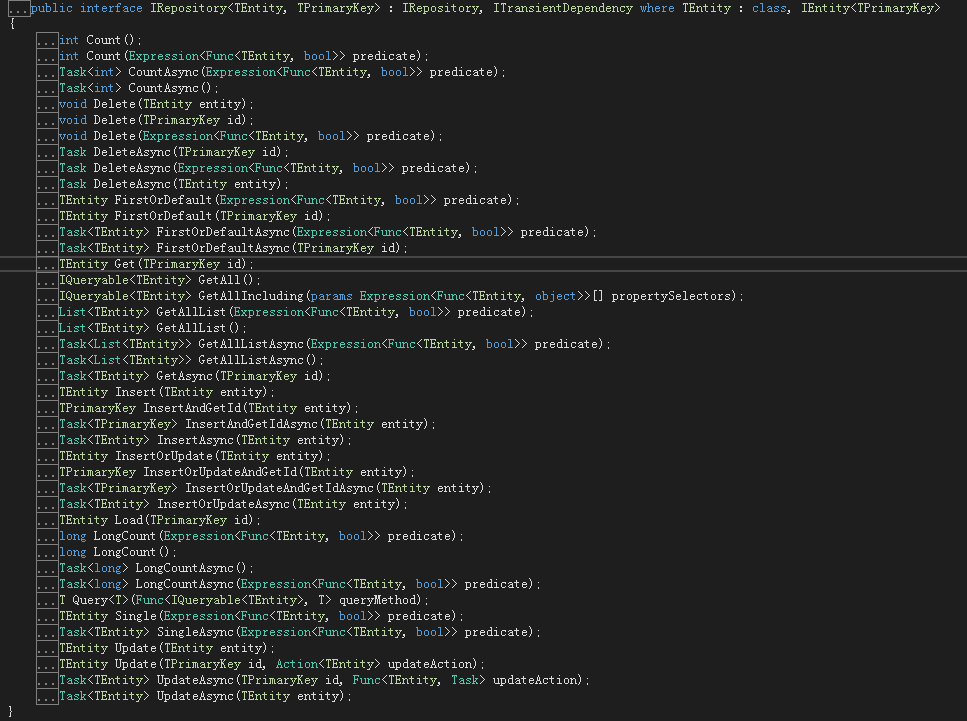
Task: Click the DeleteAsync(TPrimaryKey id) method
Action: tap(173, 152)
